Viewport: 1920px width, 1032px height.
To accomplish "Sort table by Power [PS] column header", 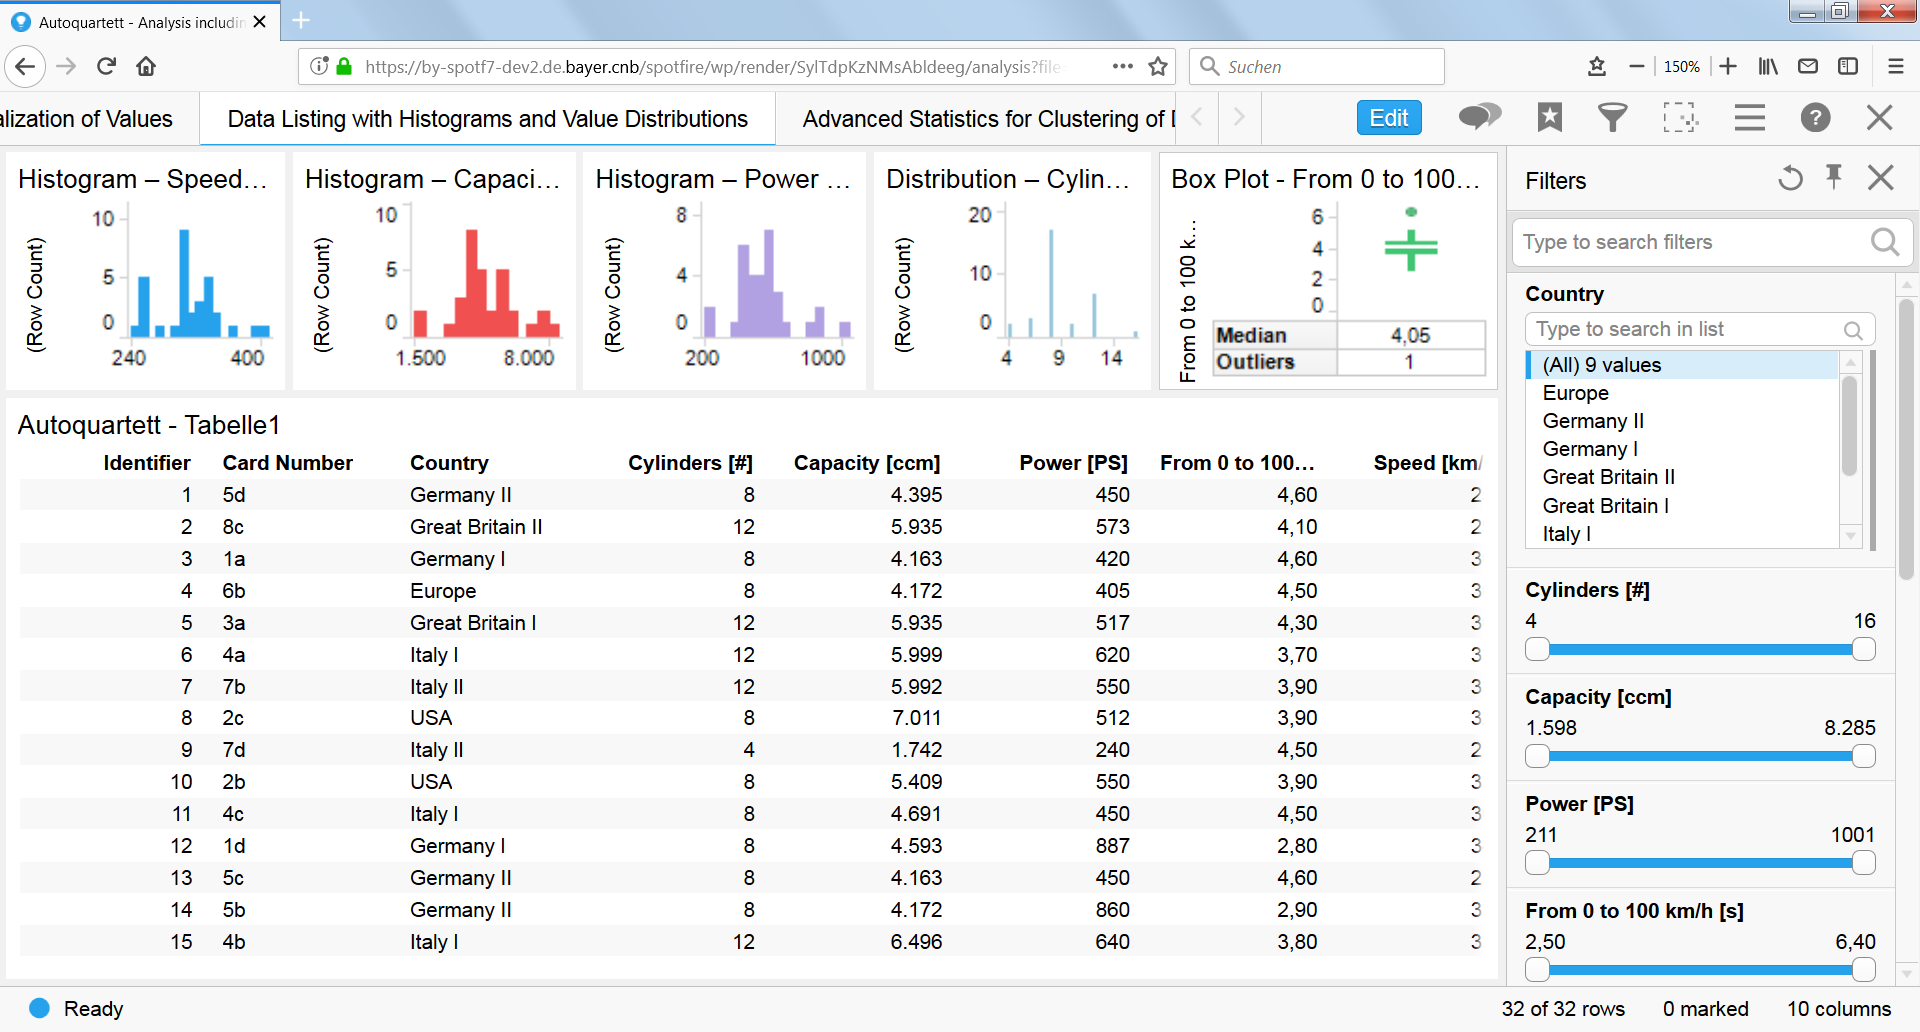I will point(1072,463).
